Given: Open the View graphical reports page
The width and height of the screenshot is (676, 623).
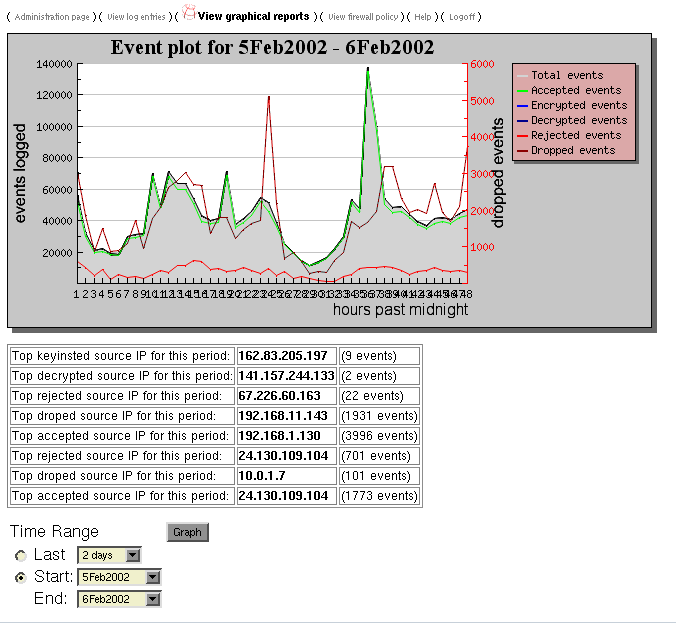Looking at the screenshot, I should (253, 17).
